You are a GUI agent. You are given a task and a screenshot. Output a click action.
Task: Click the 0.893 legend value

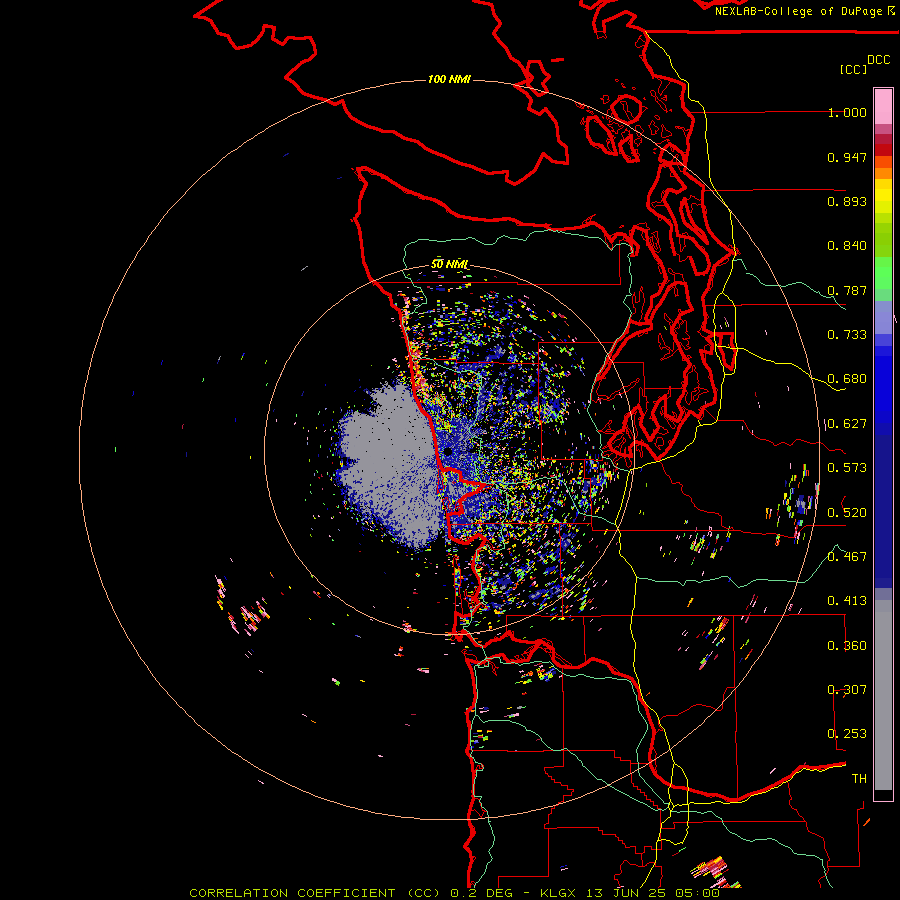click(x=847, y=201)
